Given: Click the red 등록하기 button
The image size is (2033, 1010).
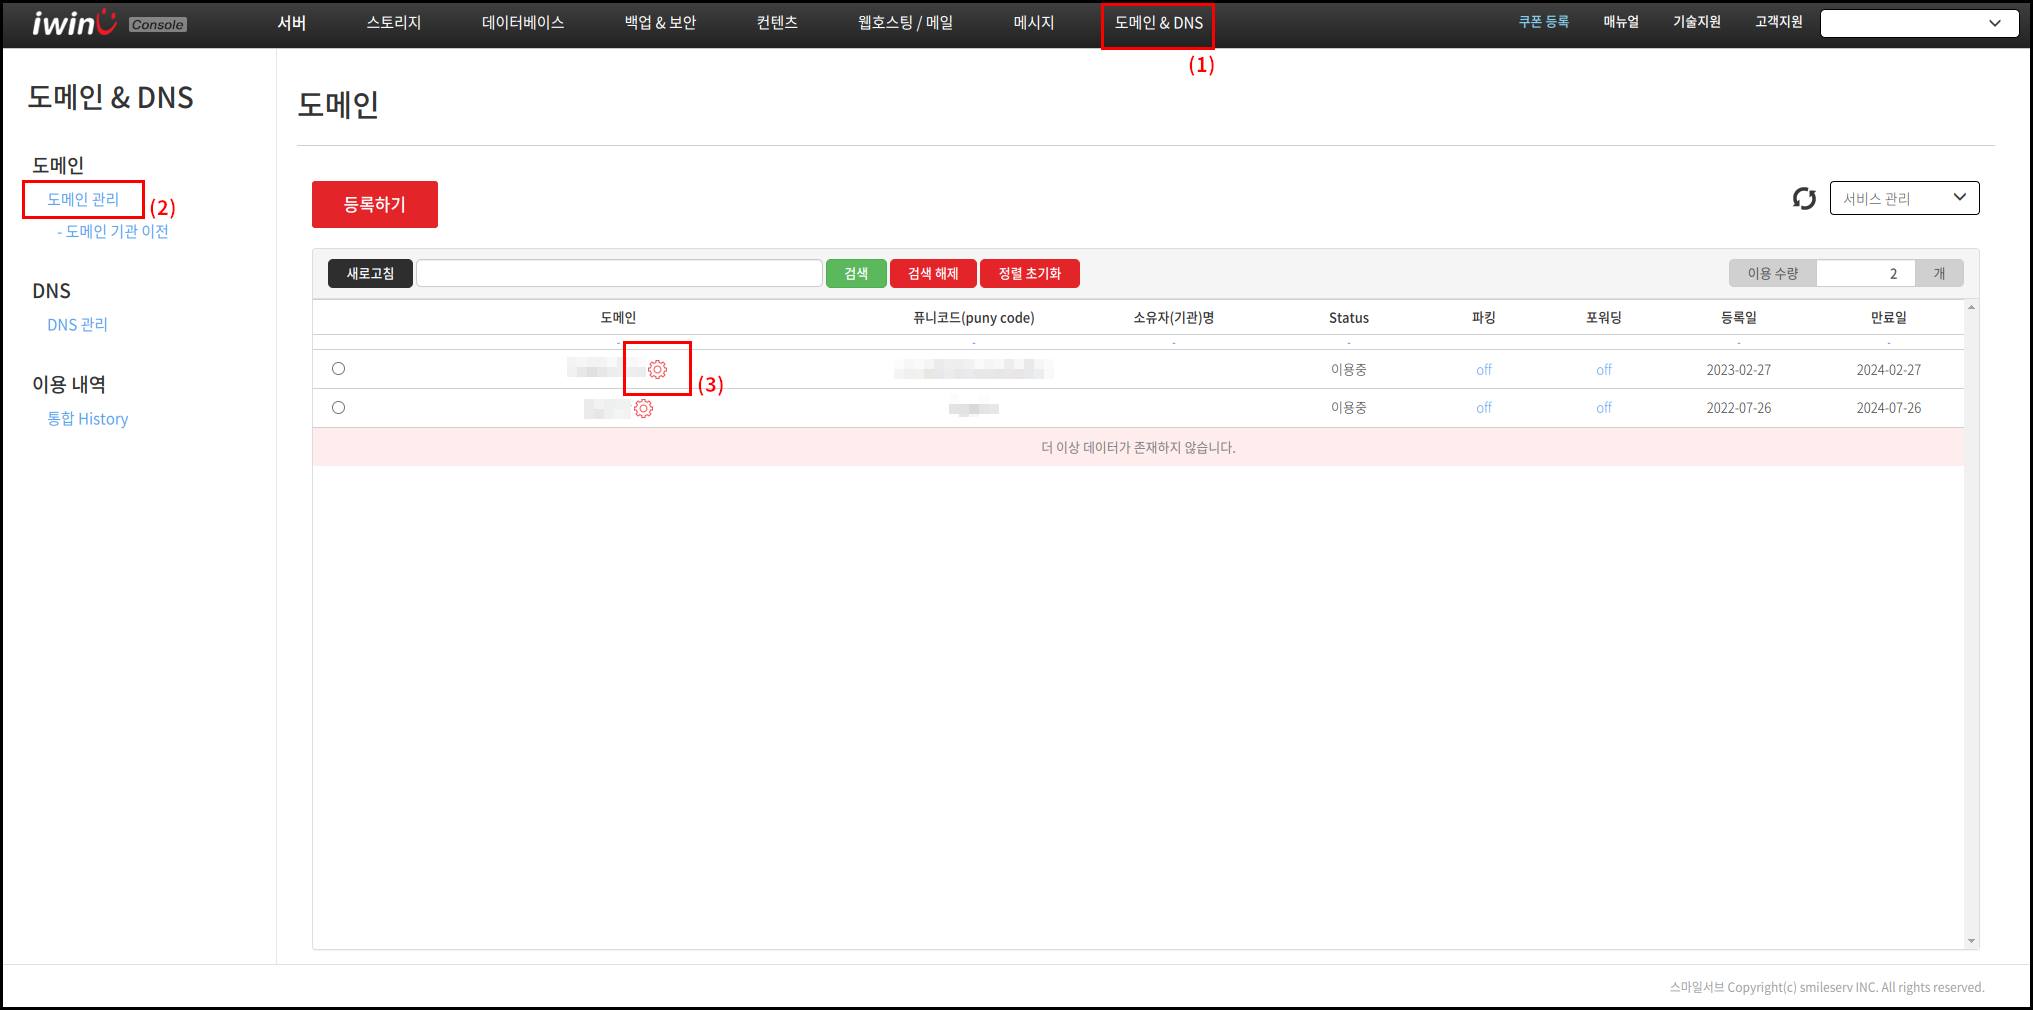Looking at the screenshot, I should [x=375, y=204].
